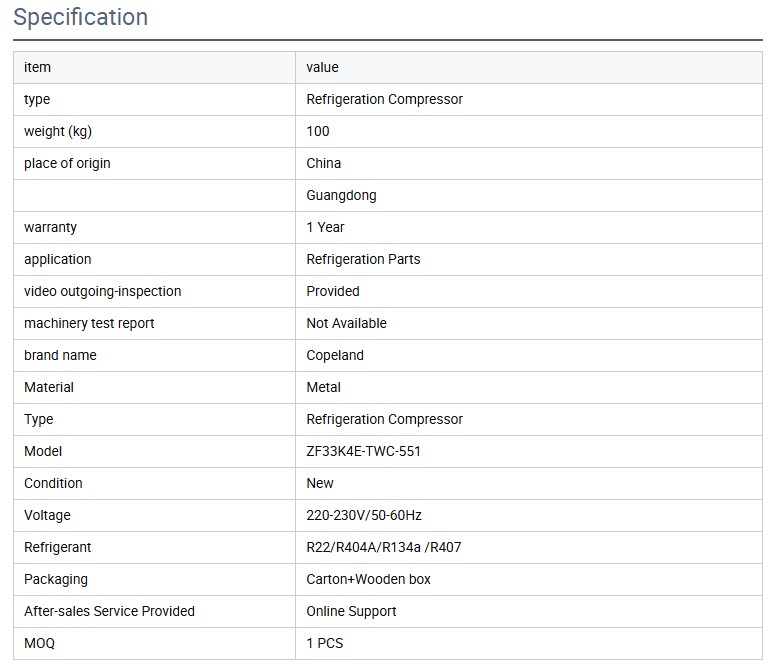This screenshot has height=671, width=779.
Task: Select the weight (kg) label cell
Action: click(58, 131)
